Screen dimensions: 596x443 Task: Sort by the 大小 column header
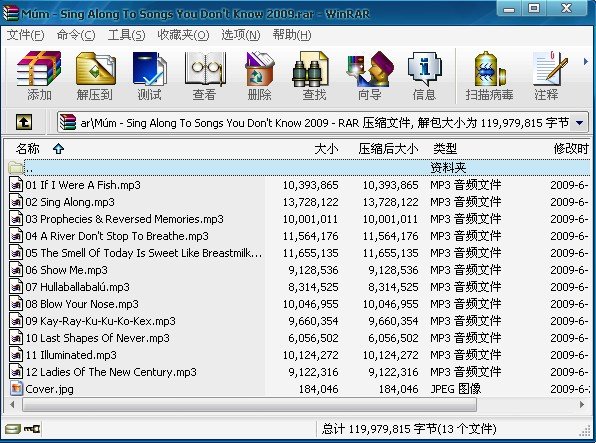point(326,148)
